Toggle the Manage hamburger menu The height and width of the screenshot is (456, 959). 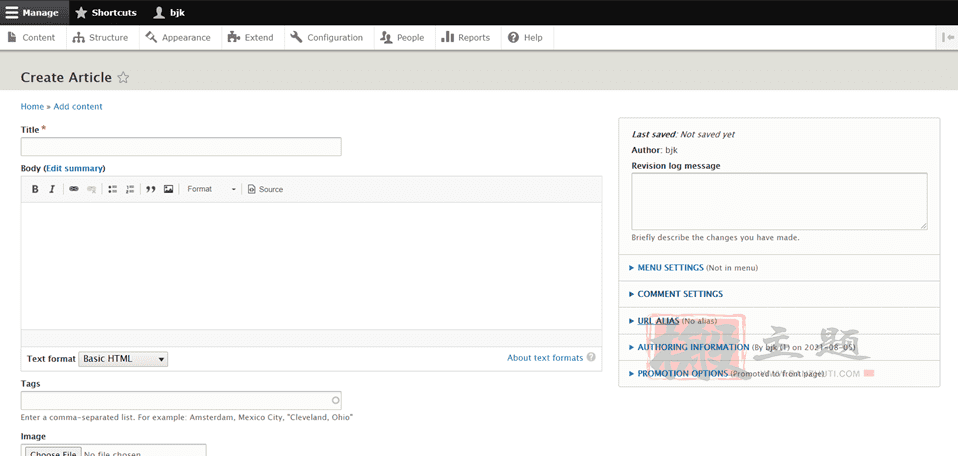click(32, 12)
